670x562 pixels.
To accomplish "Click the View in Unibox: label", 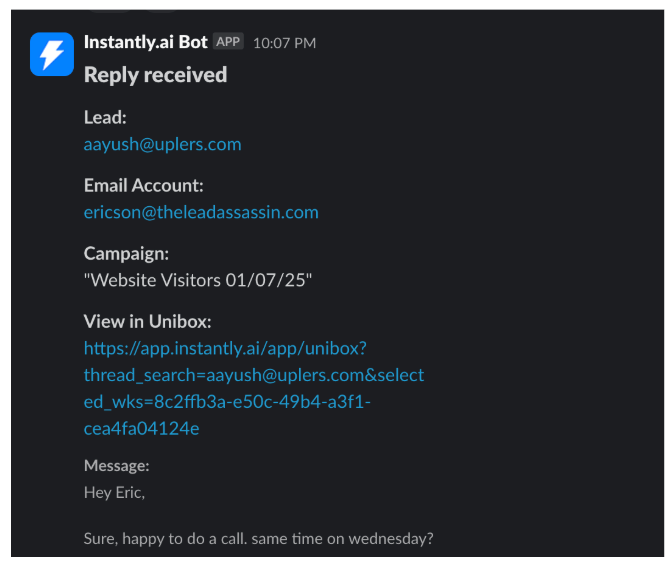I will pyautogui.click(x=147, y=321).
